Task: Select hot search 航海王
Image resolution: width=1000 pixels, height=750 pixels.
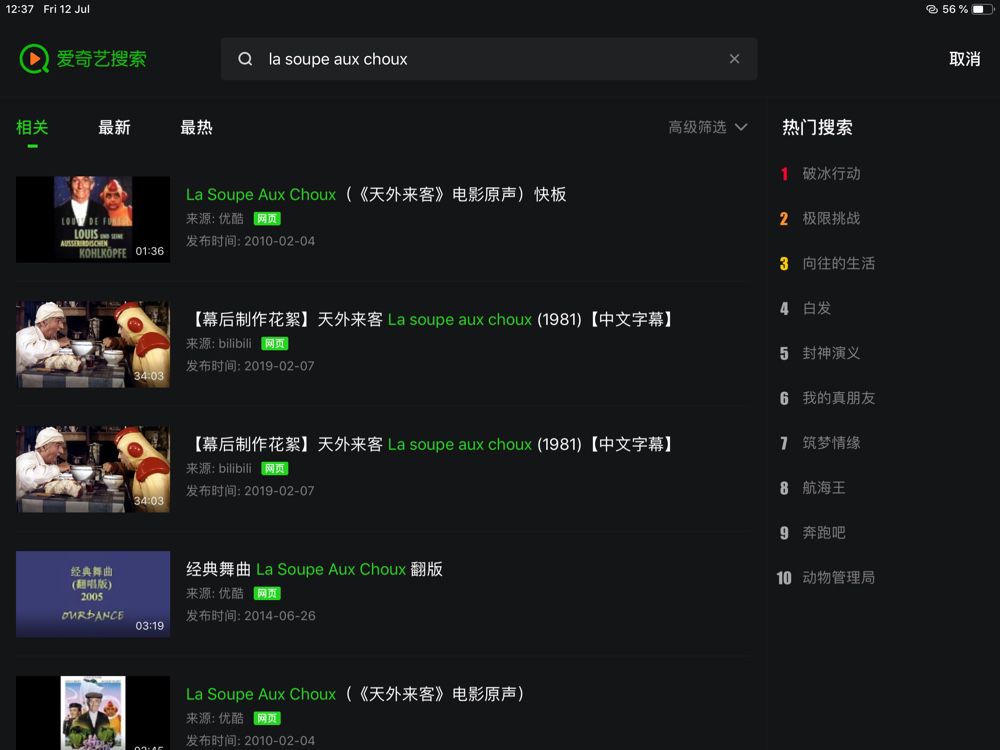Action: tap(824, 488)
